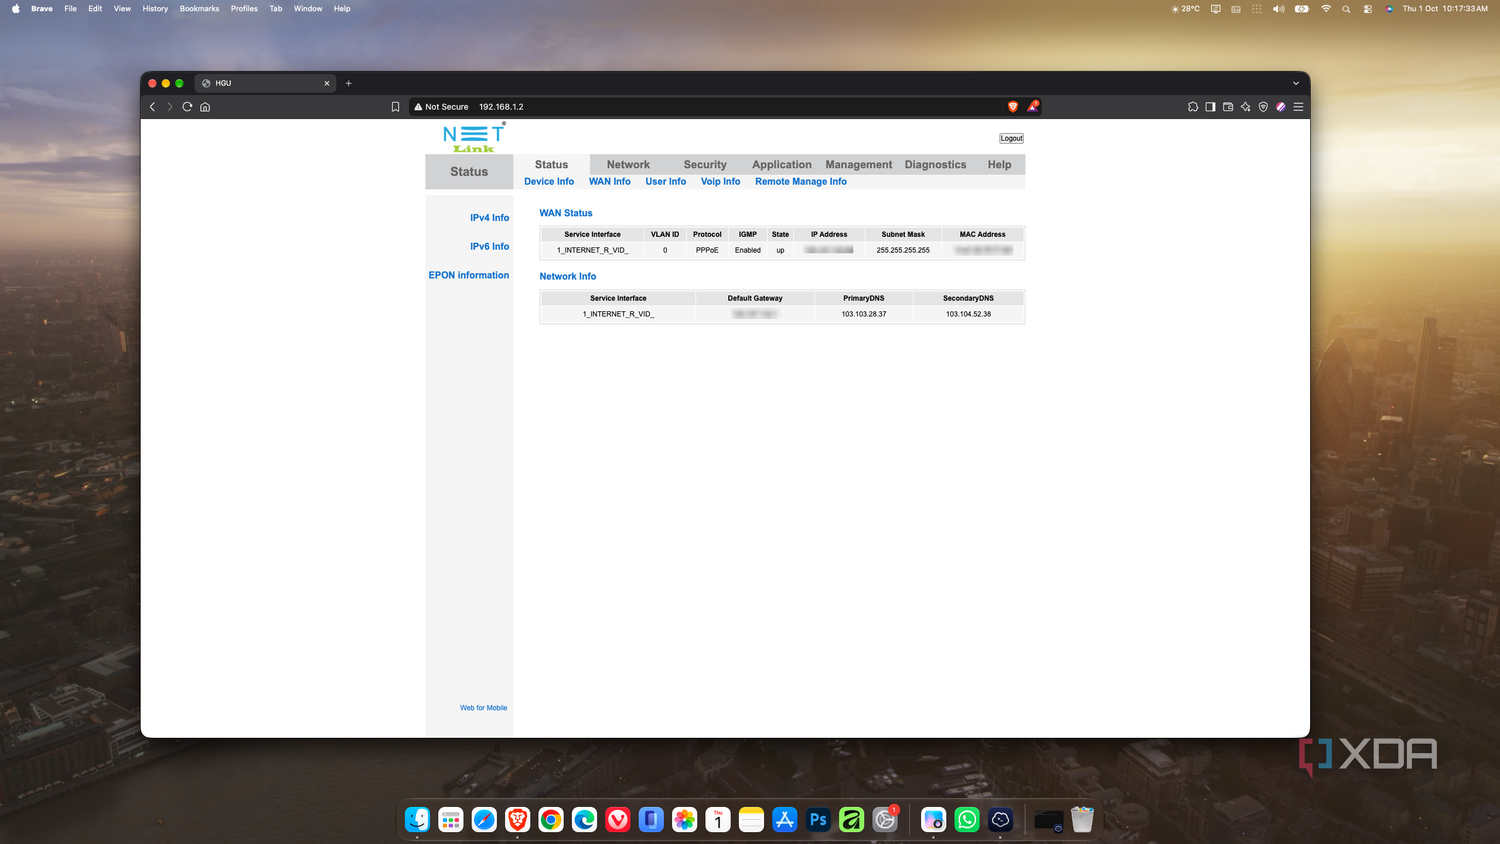This screenshot has height=844, width=1500.
Task: Open the browser extensions puzzle icon
Action: 1193,107
